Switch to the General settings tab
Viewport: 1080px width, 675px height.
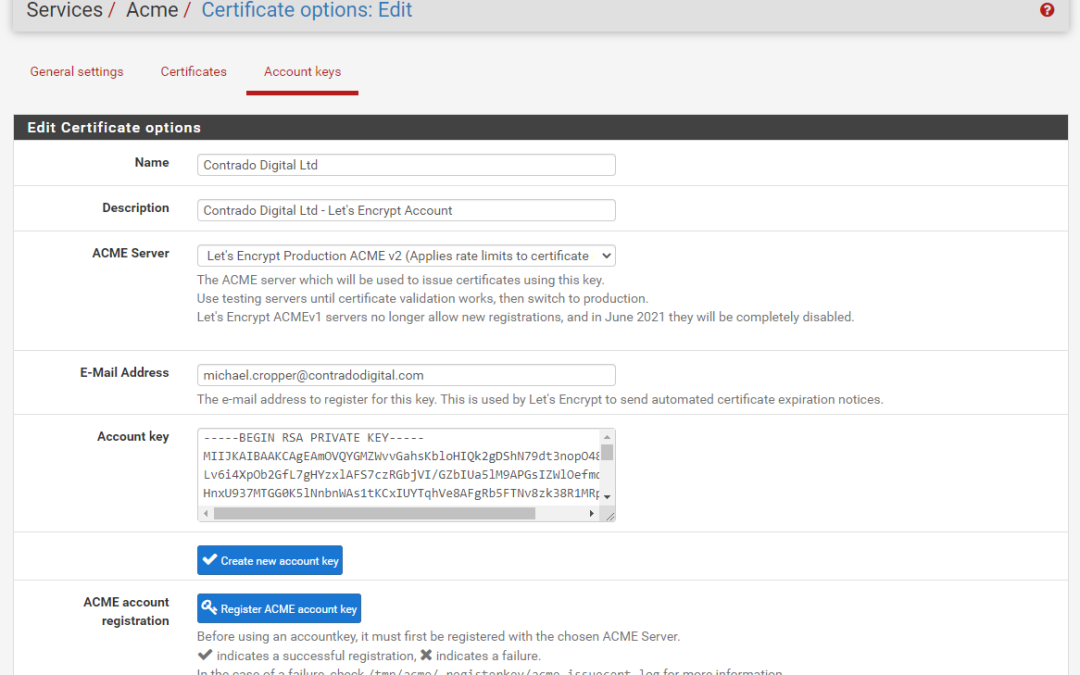click(76, 72)
